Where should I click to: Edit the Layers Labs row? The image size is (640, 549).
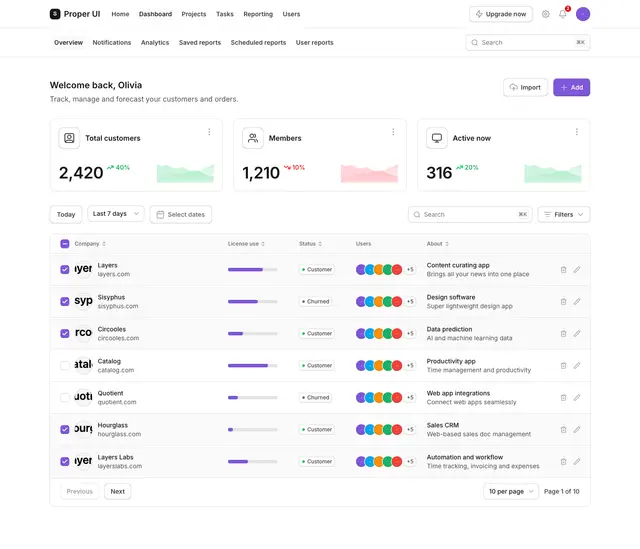(x=576, y=461)
